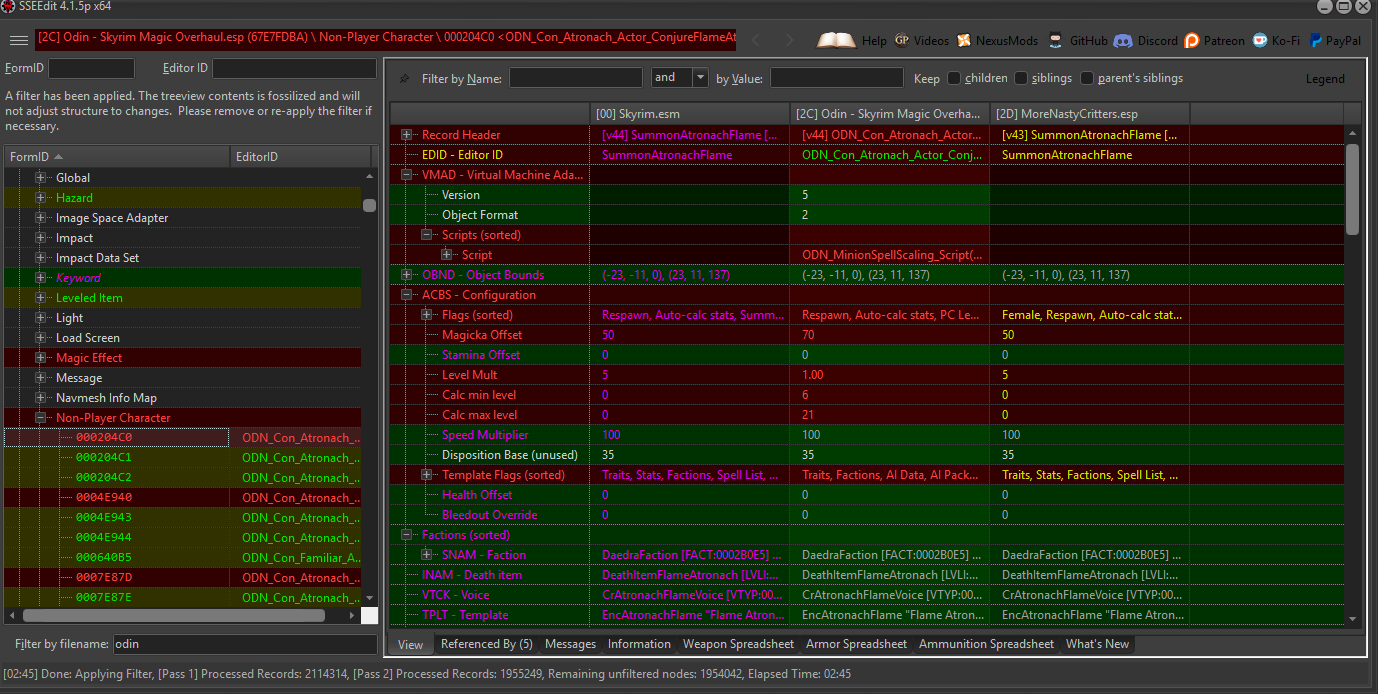The image size is (1378, 694).
Task: Click the pin icon beside Filter by Name
Action: coord(404,78)
